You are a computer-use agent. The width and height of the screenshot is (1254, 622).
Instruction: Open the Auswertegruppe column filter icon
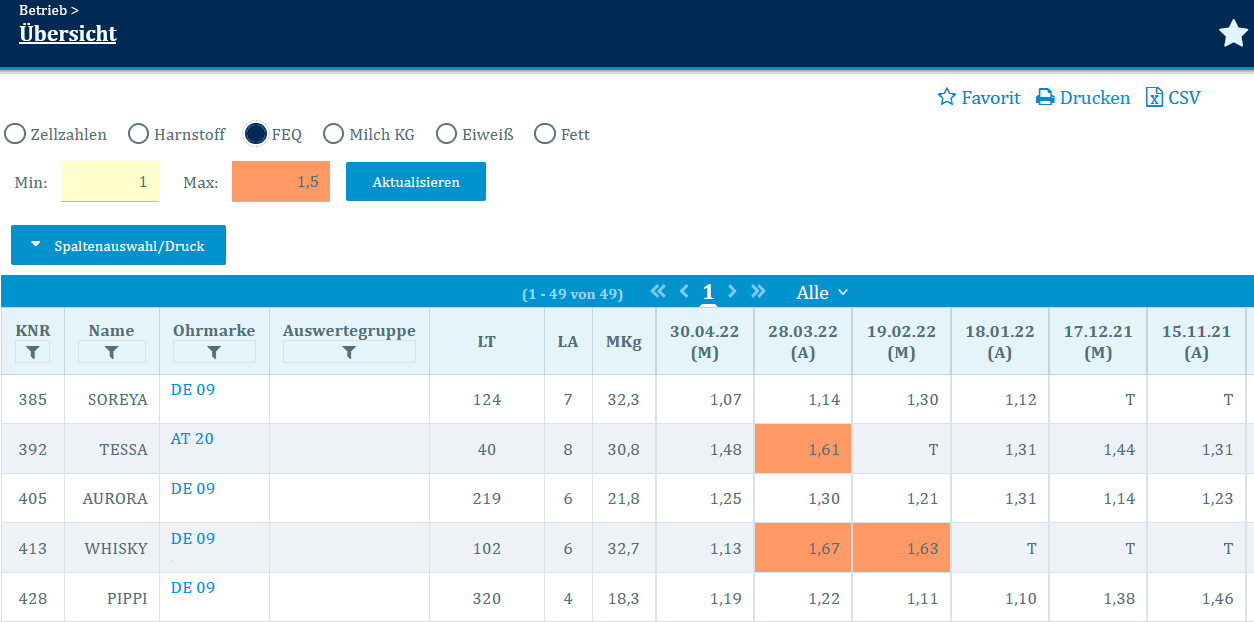tap(349, 352)
